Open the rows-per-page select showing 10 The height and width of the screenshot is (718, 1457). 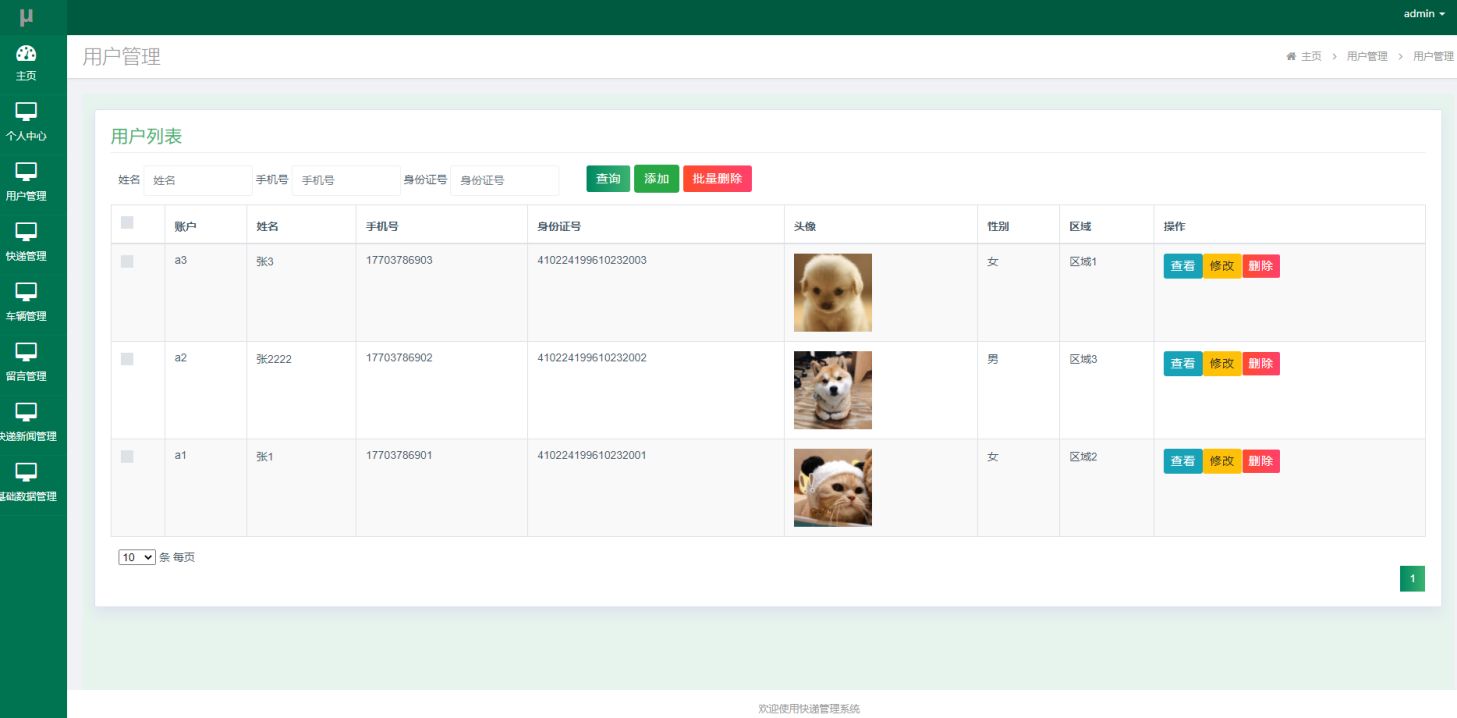pos(137,557)
